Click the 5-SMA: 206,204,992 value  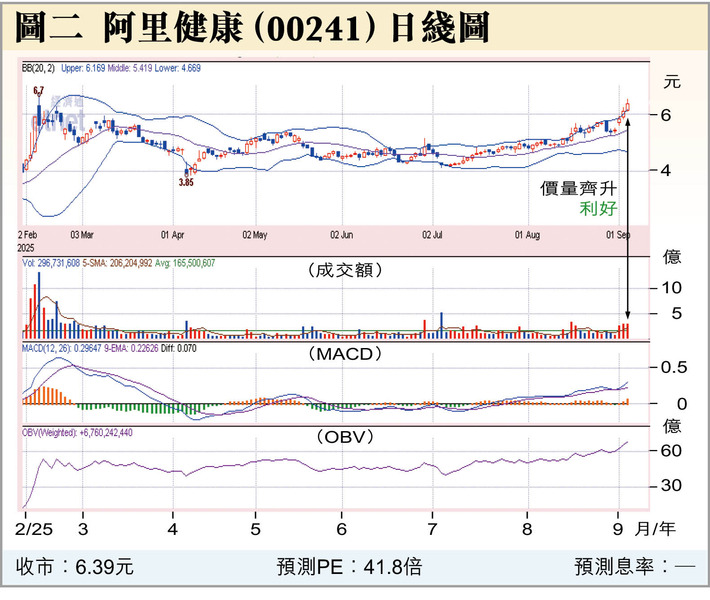pyautogui.click(x=117, y=263)
